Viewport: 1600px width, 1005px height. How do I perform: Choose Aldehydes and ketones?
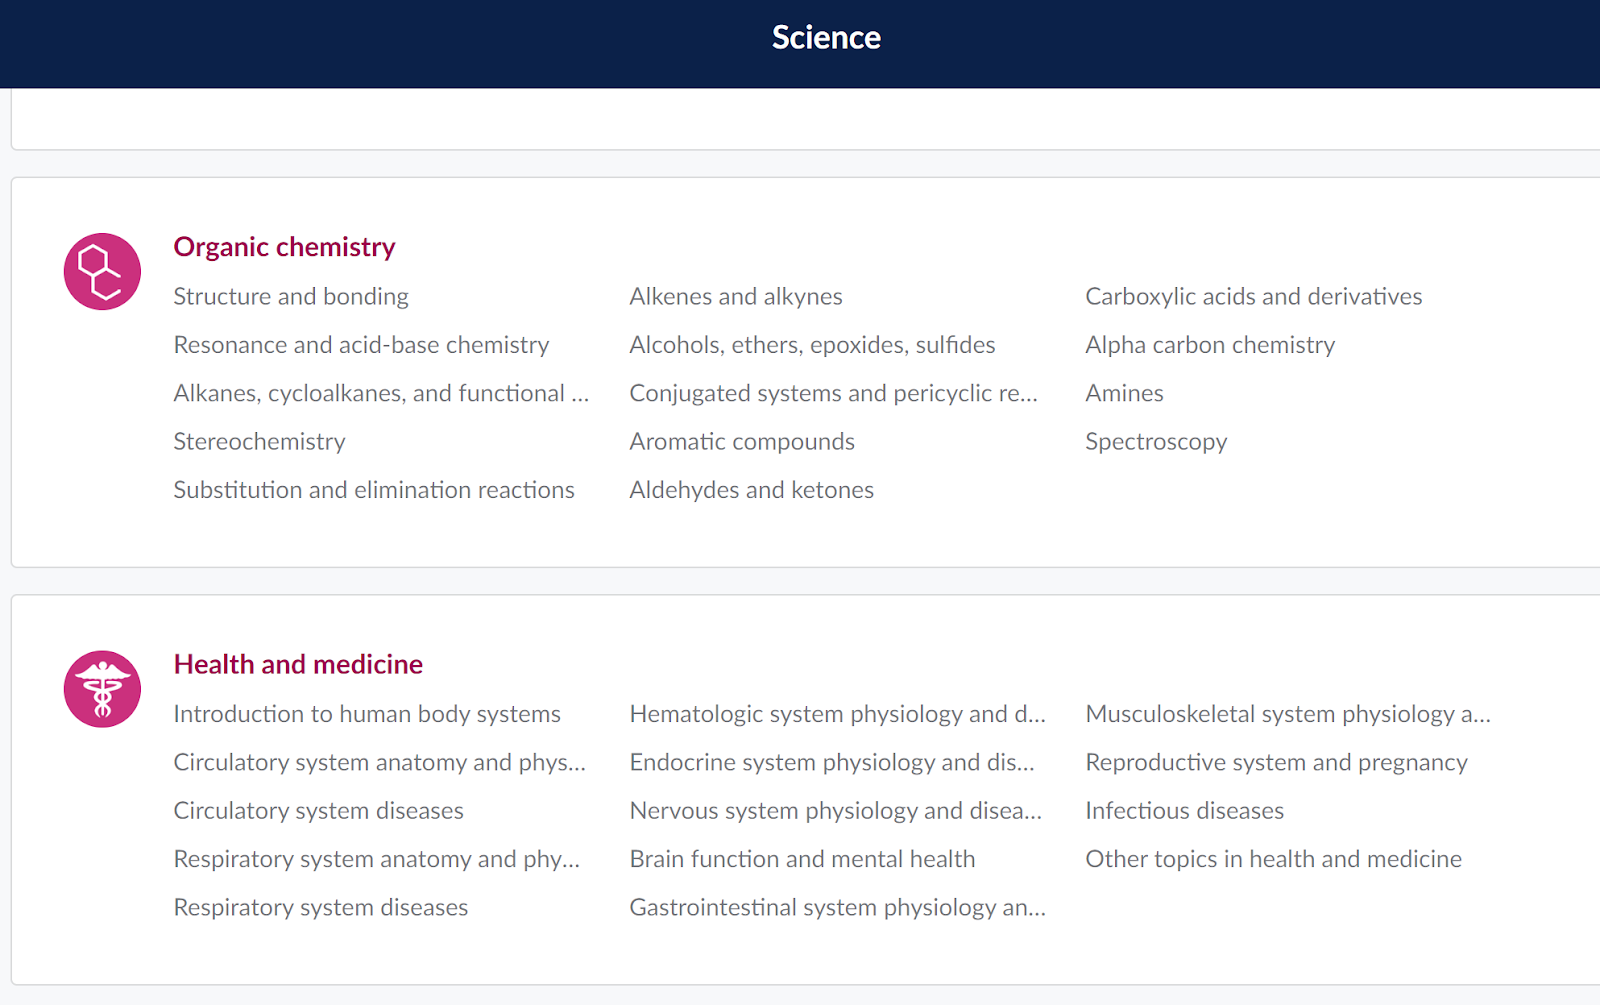pyautogui.click(x=752, y=490)
